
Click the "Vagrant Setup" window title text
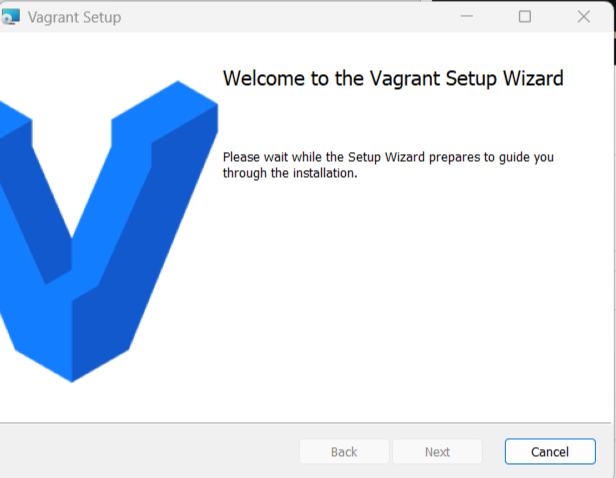[x=74, y=18]
